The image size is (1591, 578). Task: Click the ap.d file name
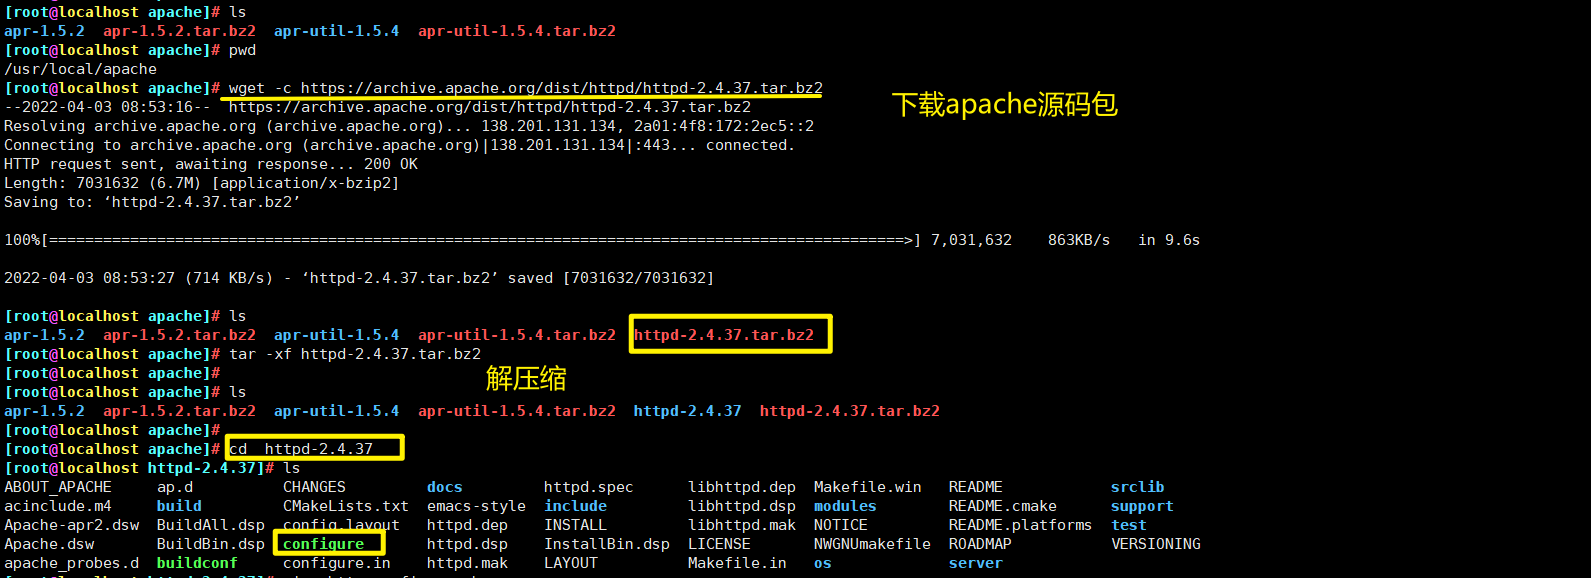coord(175,487)
